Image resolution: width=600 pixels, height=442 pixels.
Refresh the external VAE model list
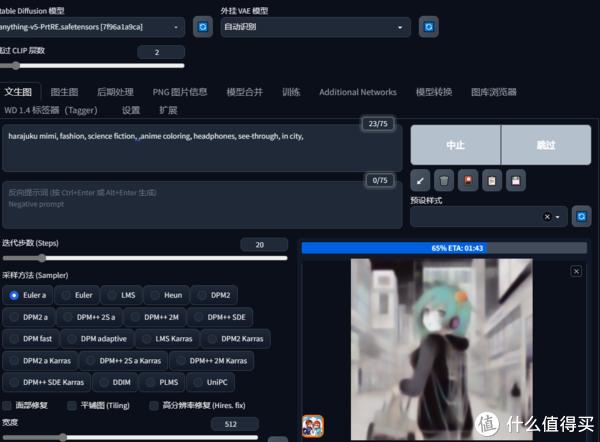(429, 27)
